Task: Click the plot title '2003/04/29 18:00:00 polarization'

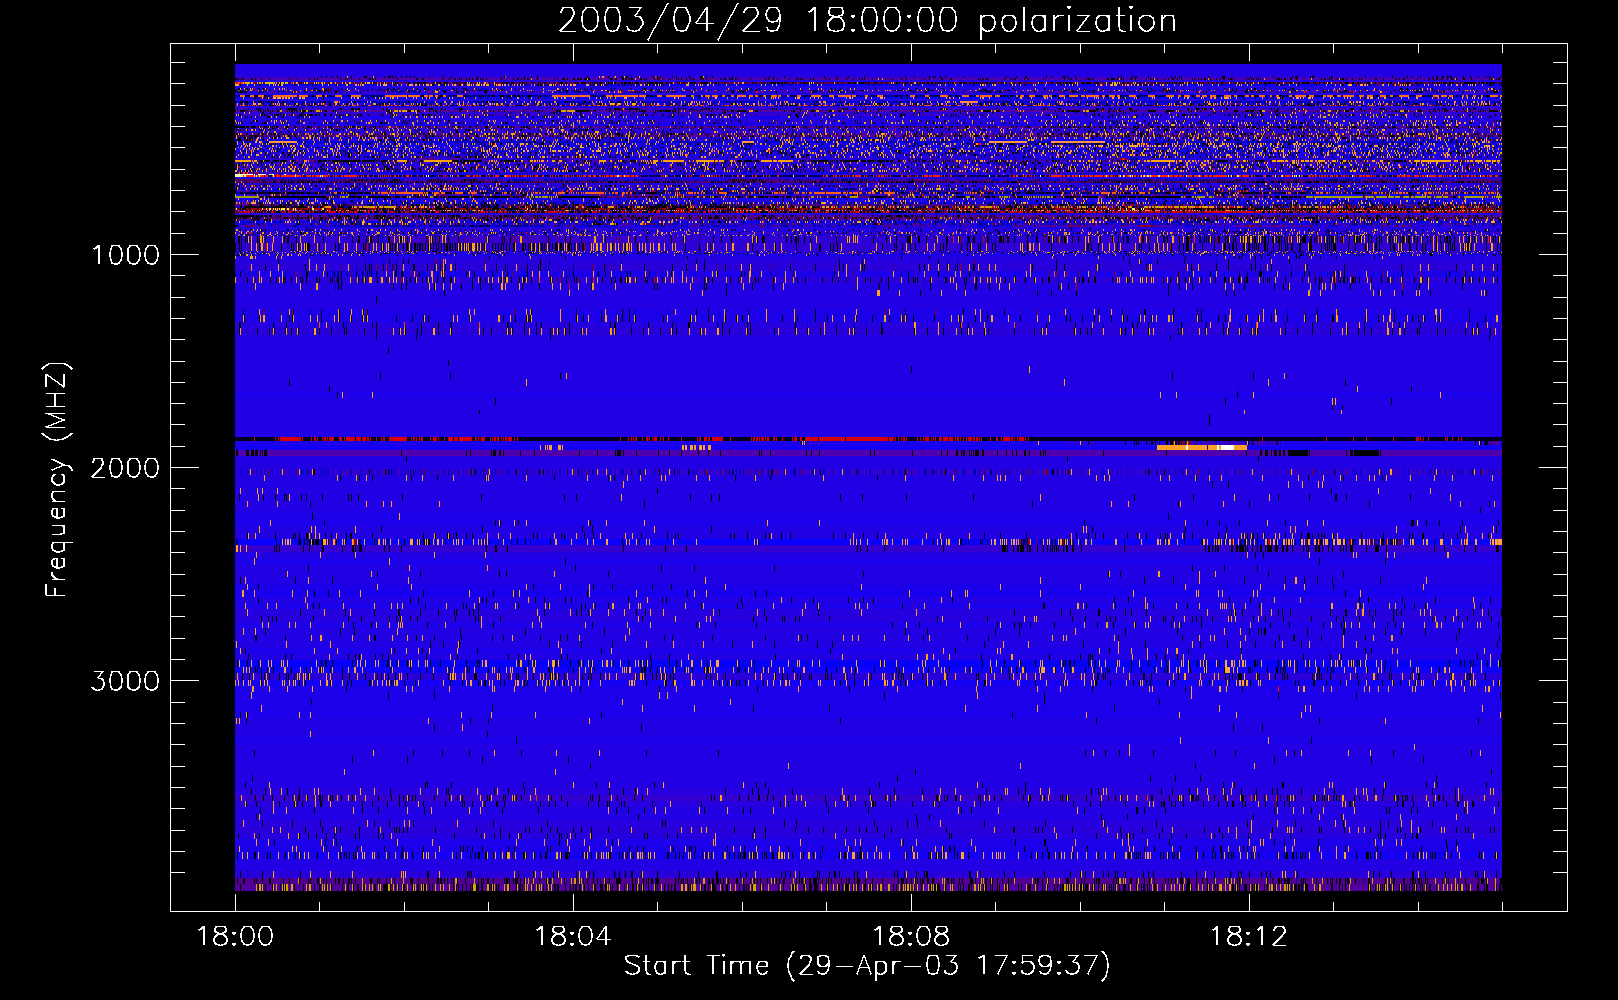Action: 867,21
